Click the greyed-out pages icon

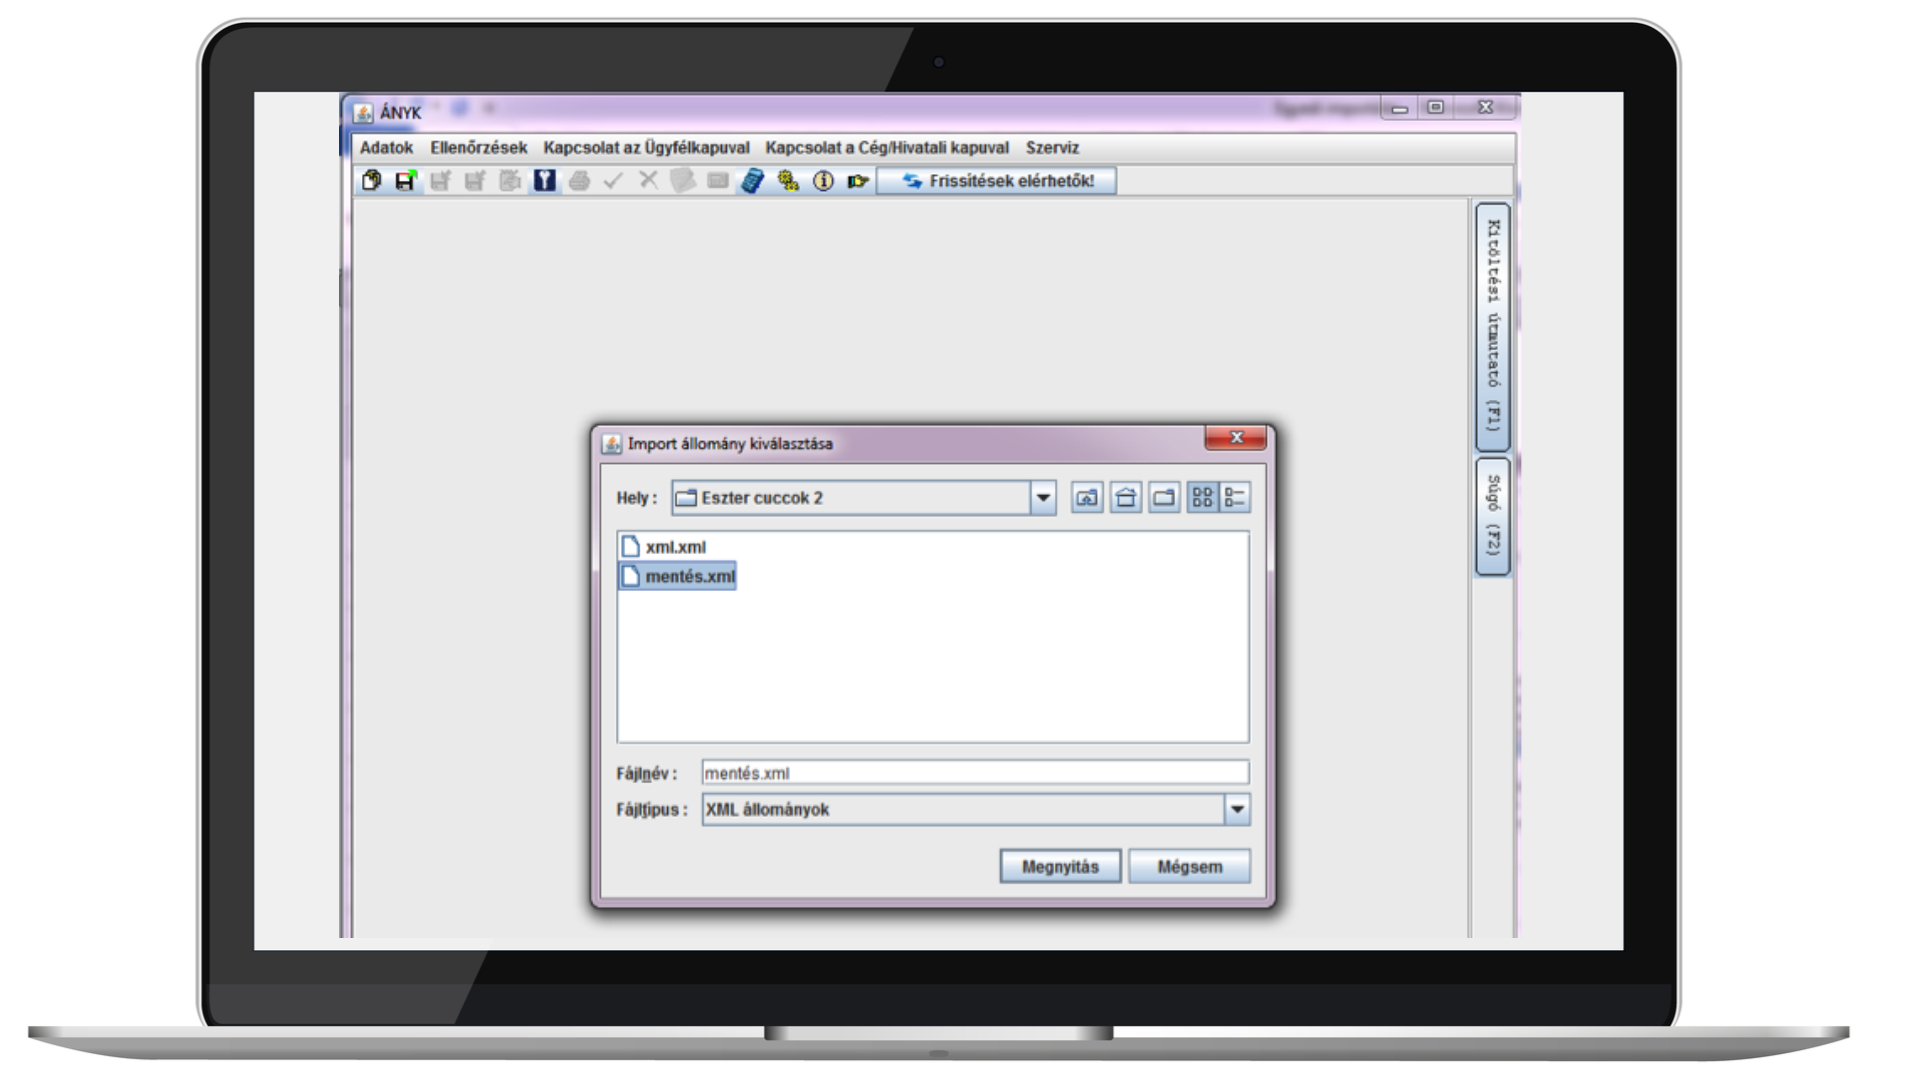(683, 181)
